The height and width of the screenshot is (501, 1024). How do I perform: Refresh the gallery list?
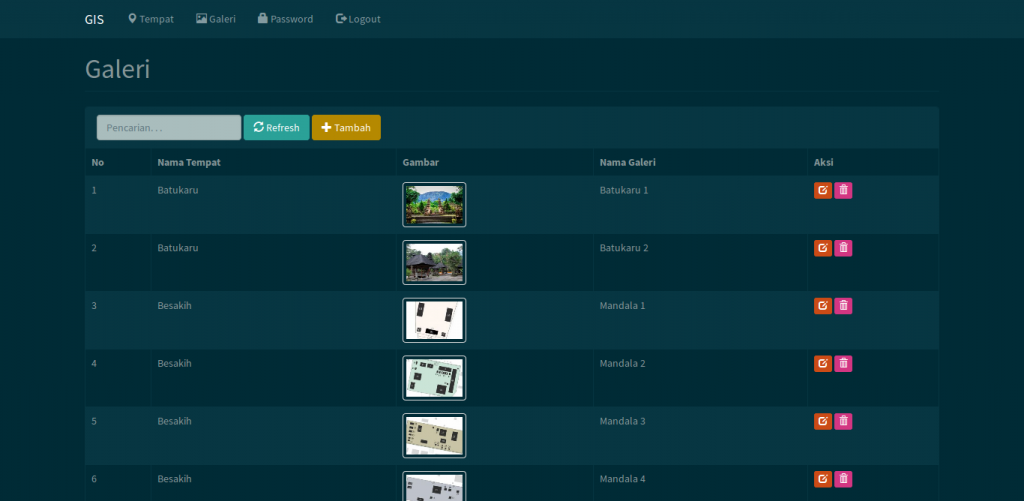[276, 127]
